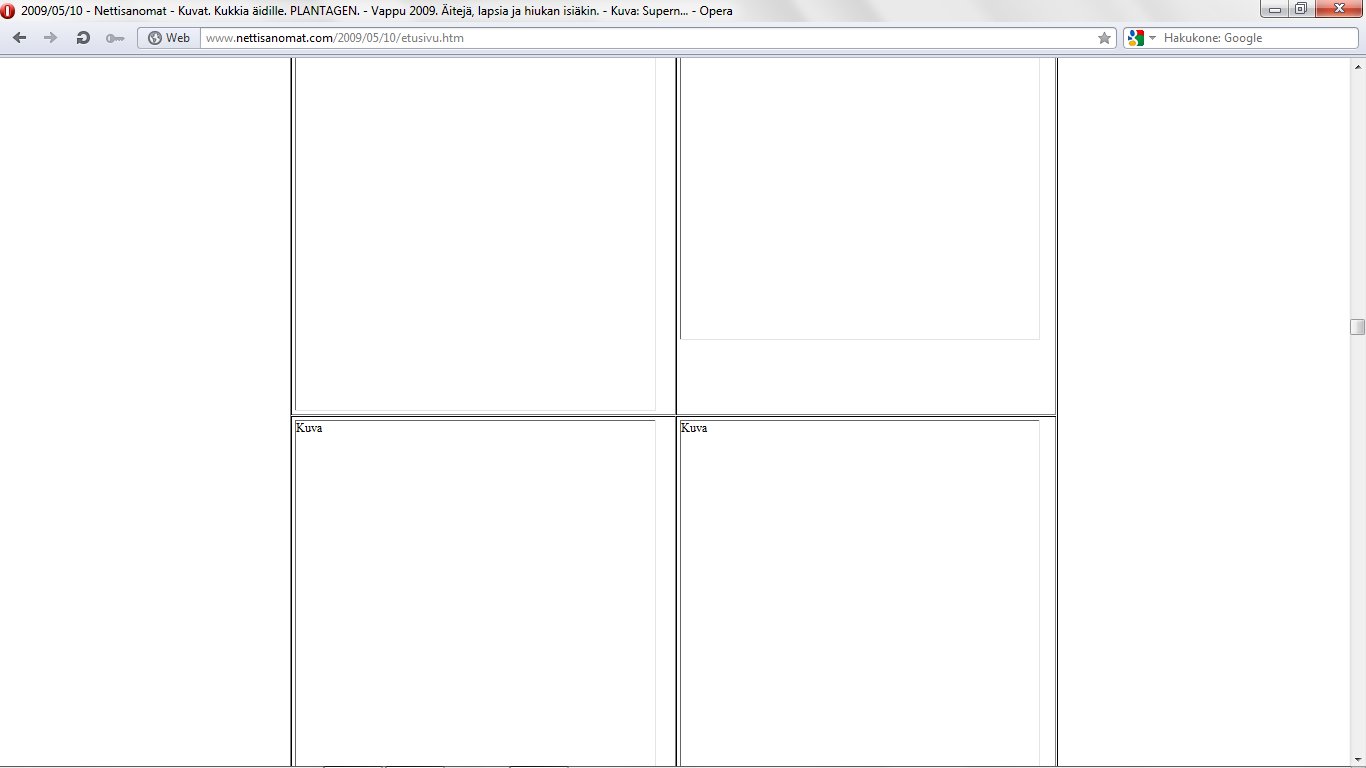1366x768 pixels.
Task: Click the nettisanomat.com address field
Action: 640,38
